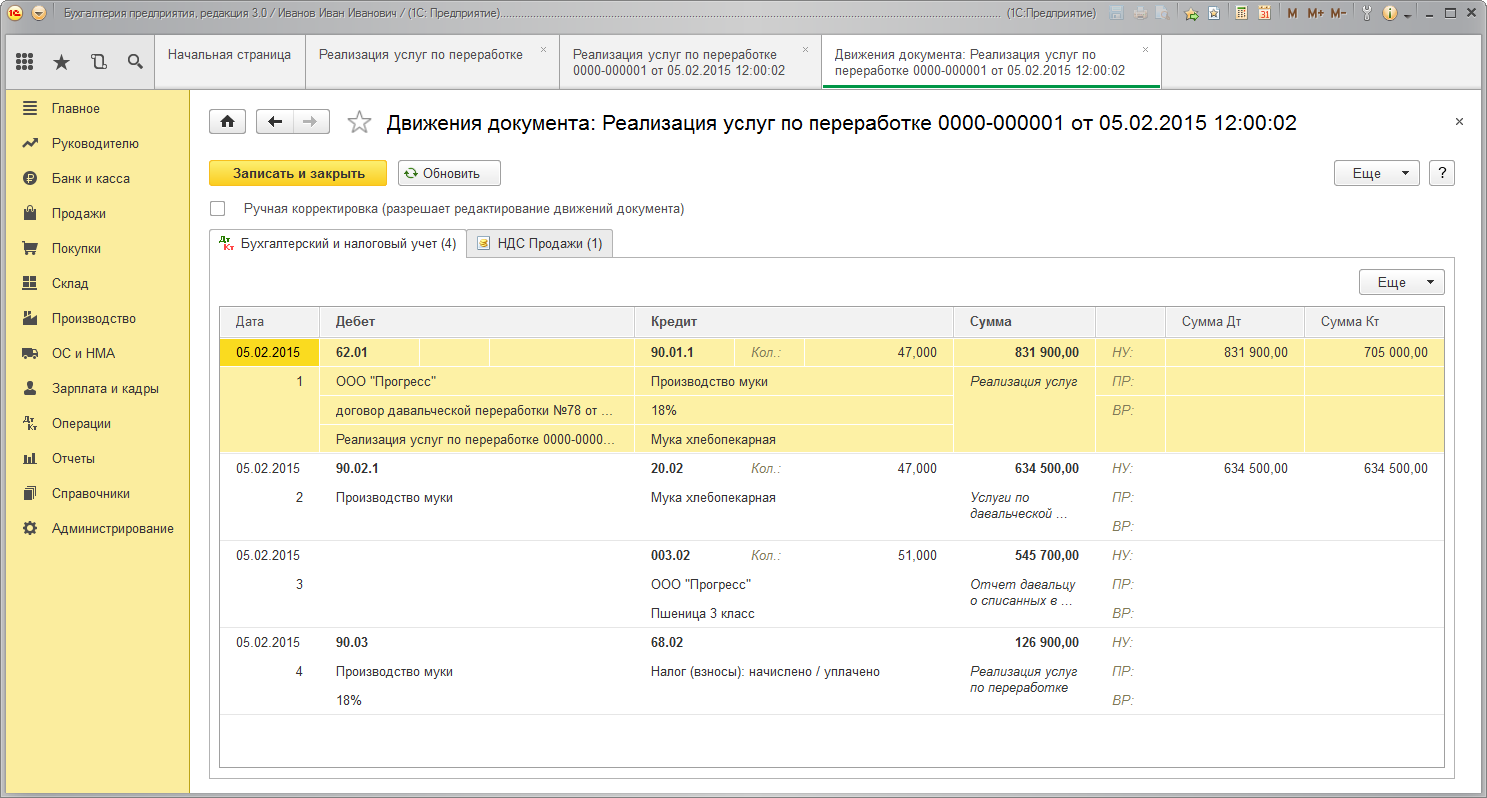Click the Back arrow button
The height and width of the screenshot is (798, 1487).
click(275, 121)
